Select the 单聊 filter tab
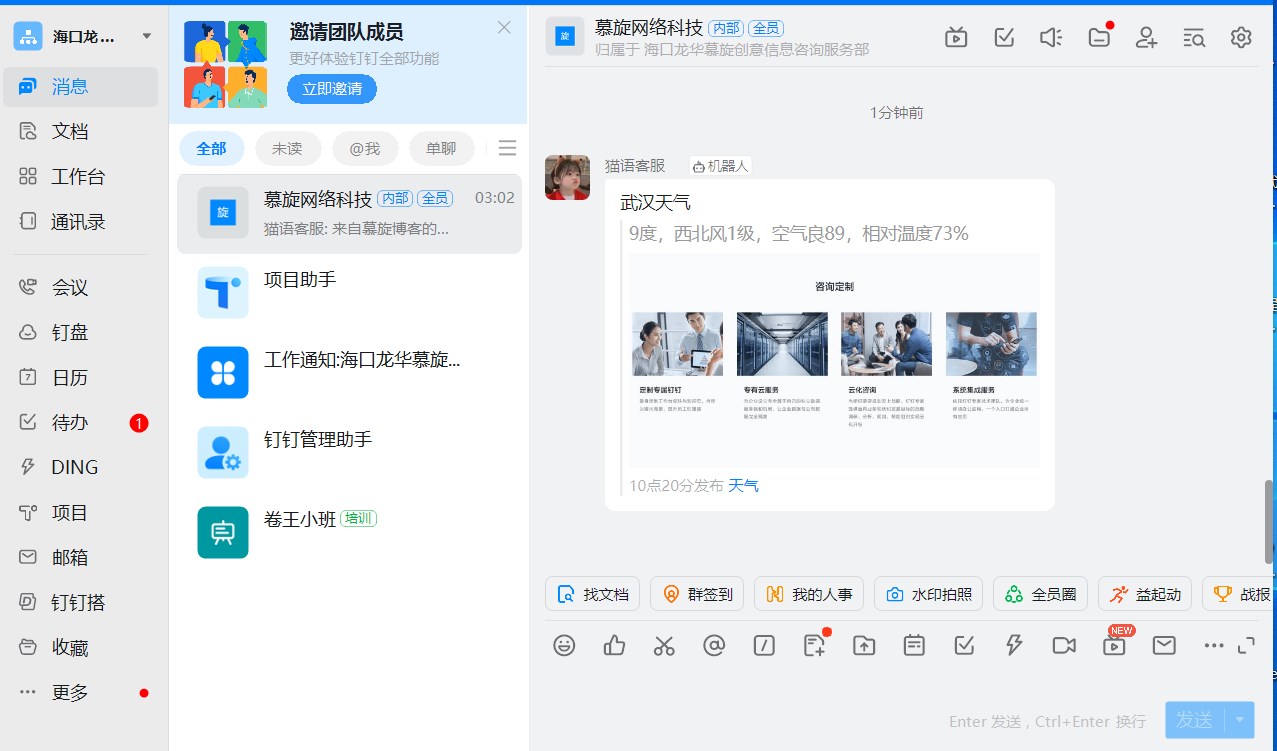This screenshot has height=751, width=1277. (x=441, y=149)
